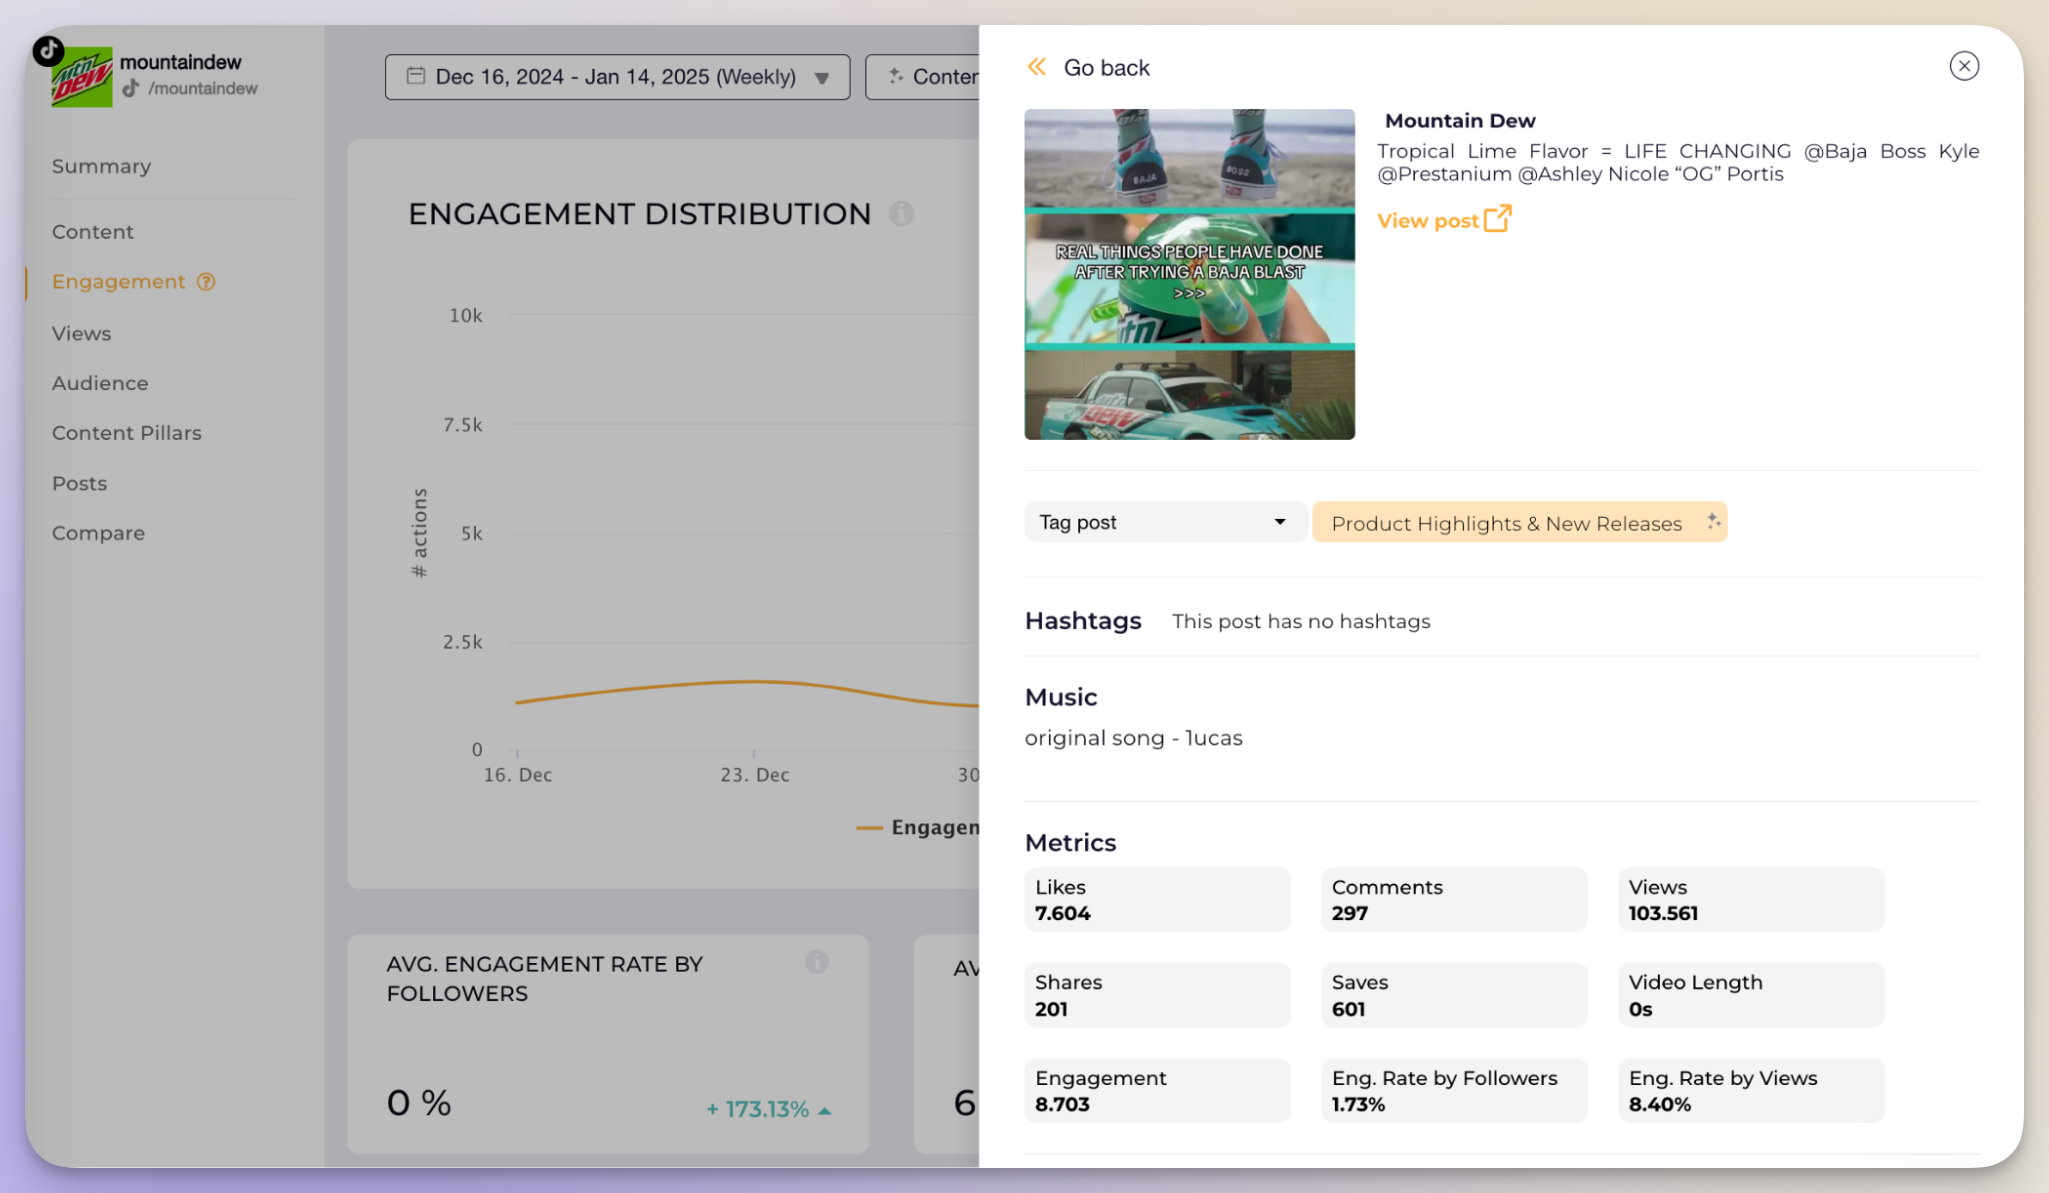Click the Video Length 0s card

point(1751,995)
